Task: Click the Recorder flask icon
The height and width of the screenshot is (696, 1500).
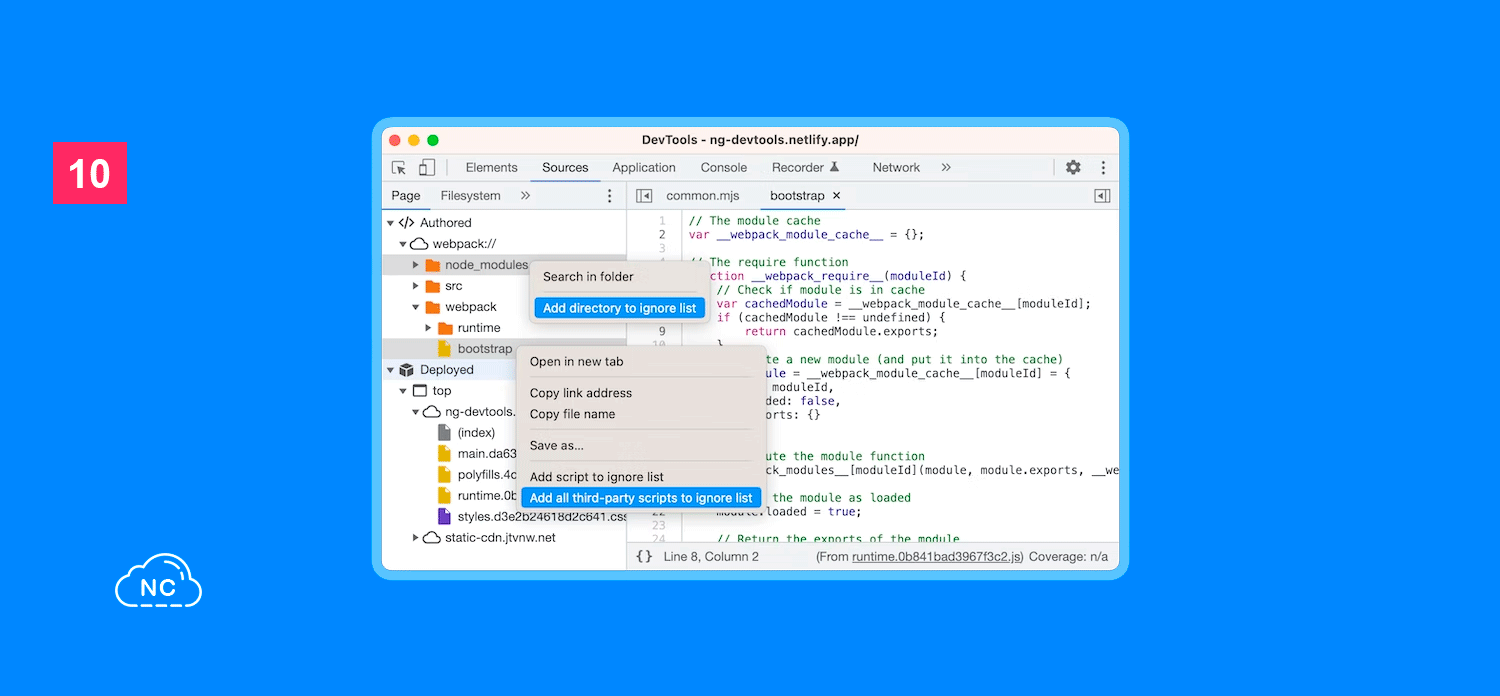Action: pyautogui.click(x=835, y=167)
